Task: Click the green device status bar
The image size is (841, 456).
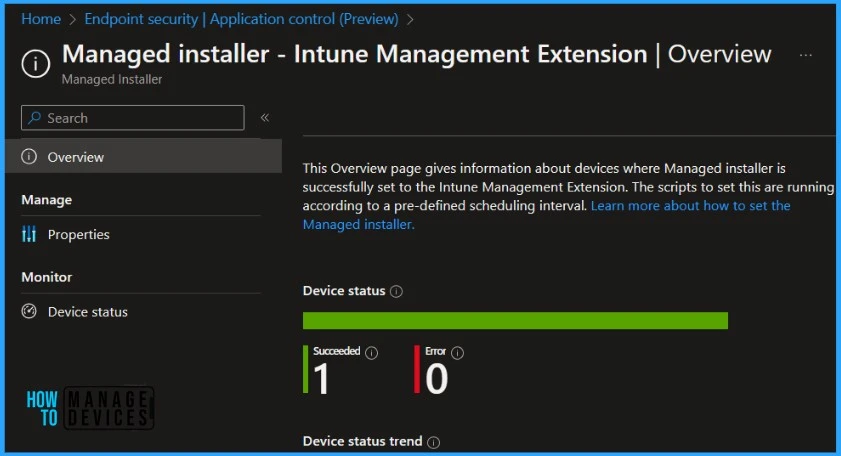Action: point(515,321)
